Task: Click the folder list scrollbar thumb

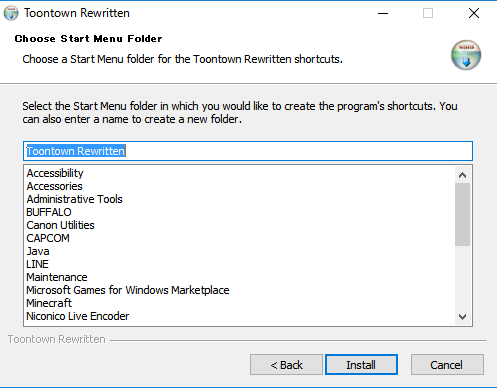Action: (462, 214)
